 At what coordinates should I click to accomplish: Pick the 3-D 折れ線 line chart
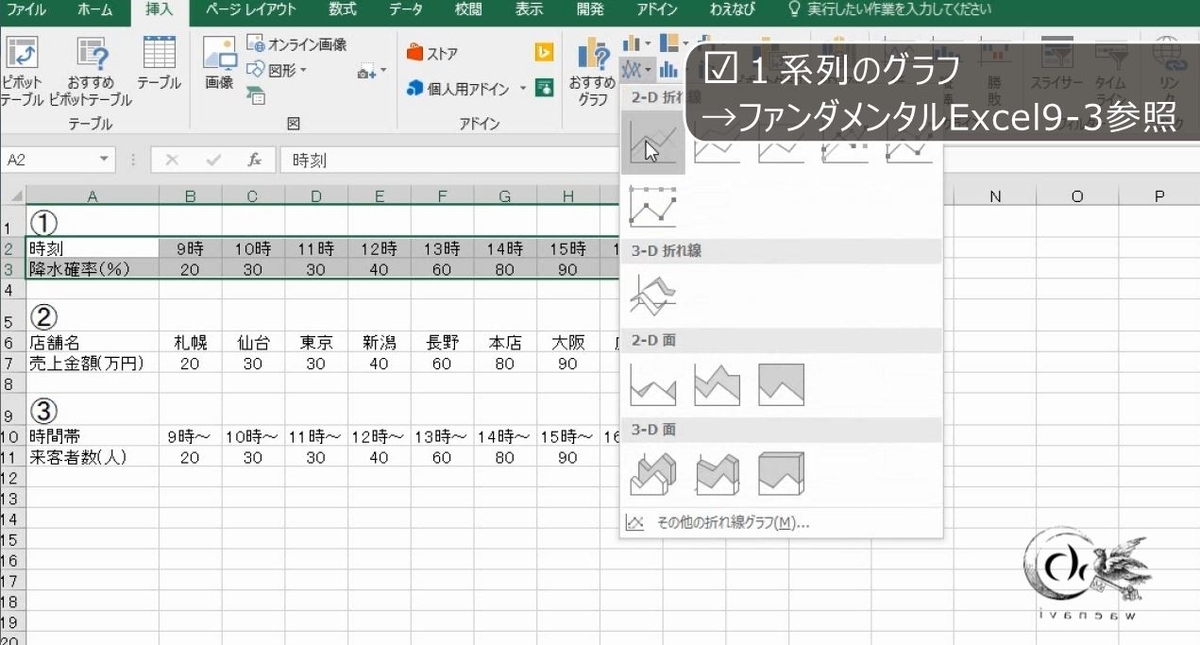[652, 295]
